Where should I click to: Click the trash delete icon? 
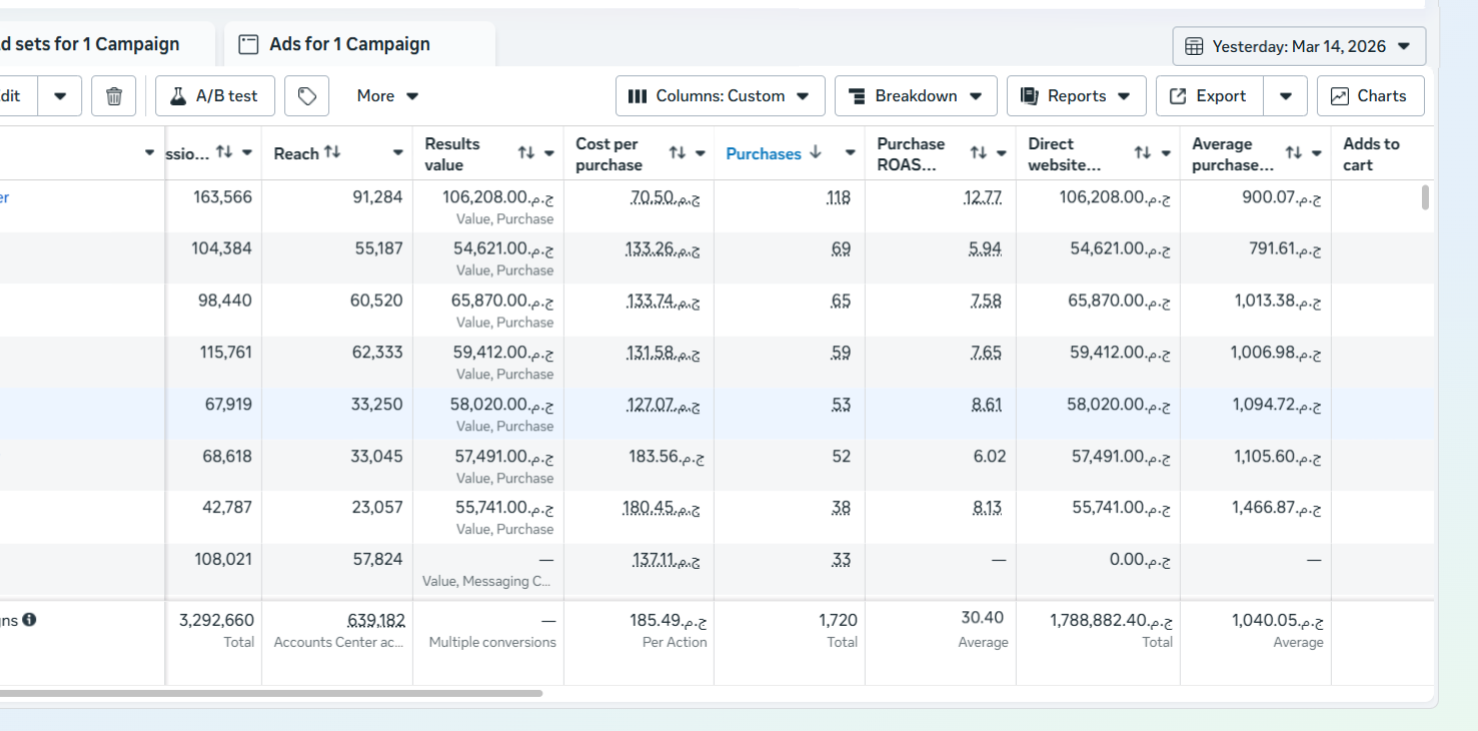point(114,96)
